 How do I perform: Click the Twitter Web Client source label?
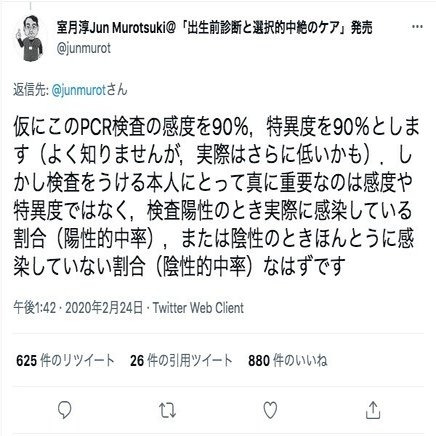[x=198, y=307]
